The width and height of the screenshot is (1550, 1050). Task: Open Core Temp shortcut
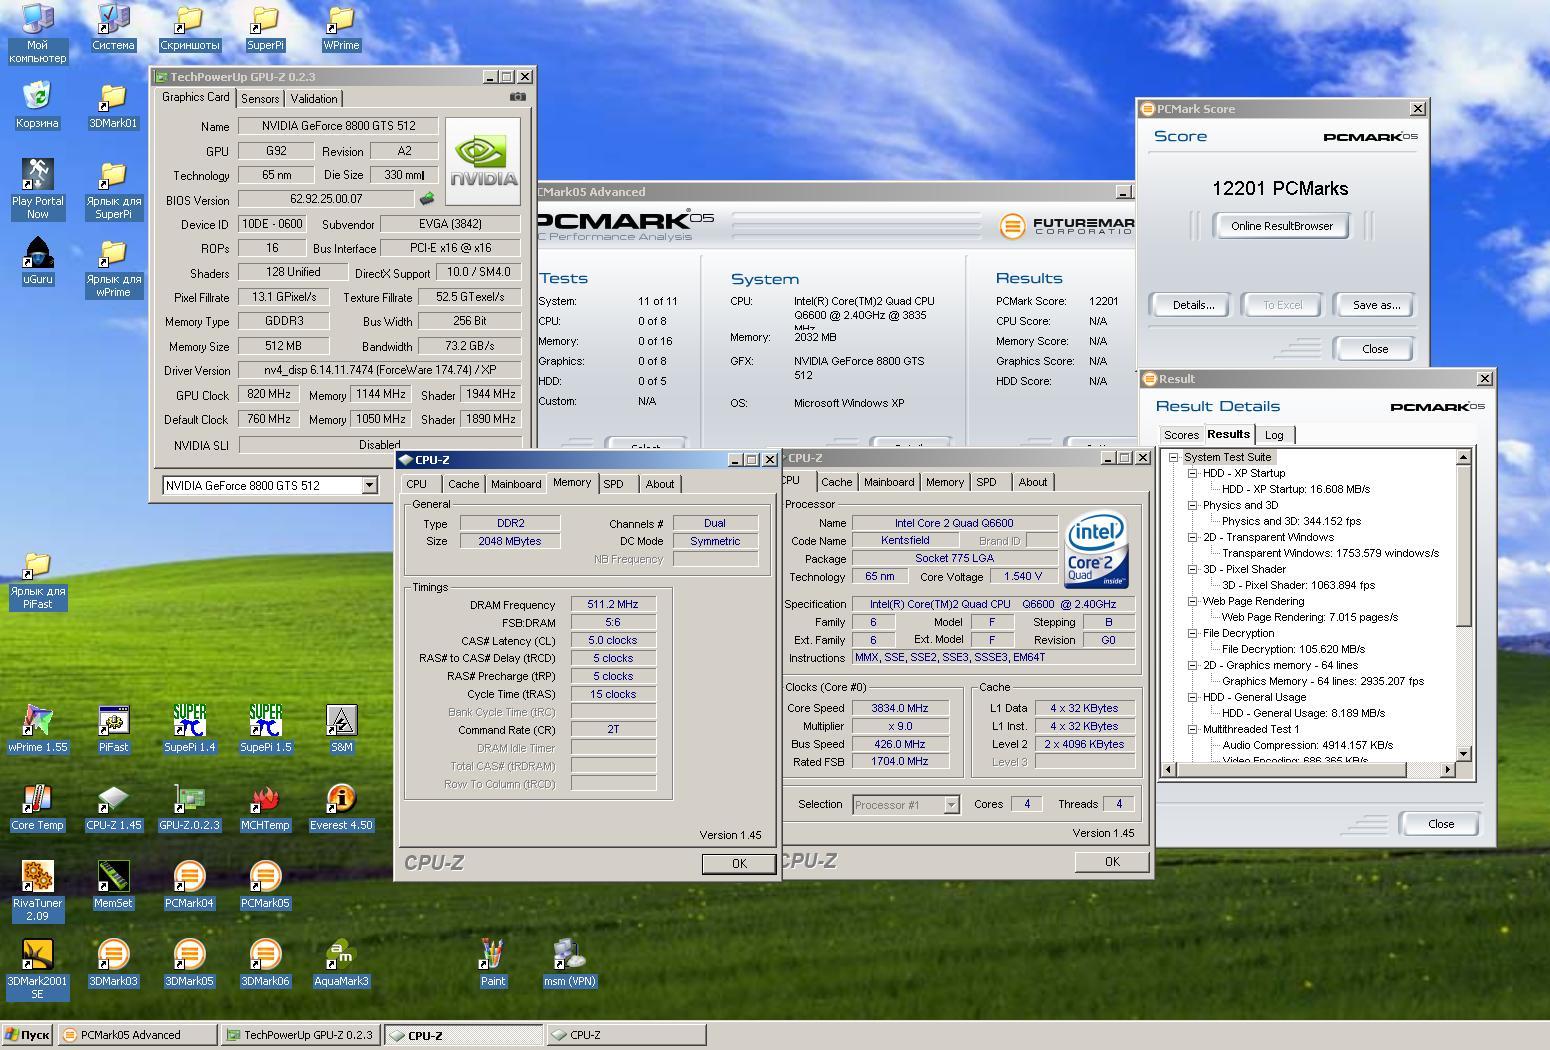point(37,807)
